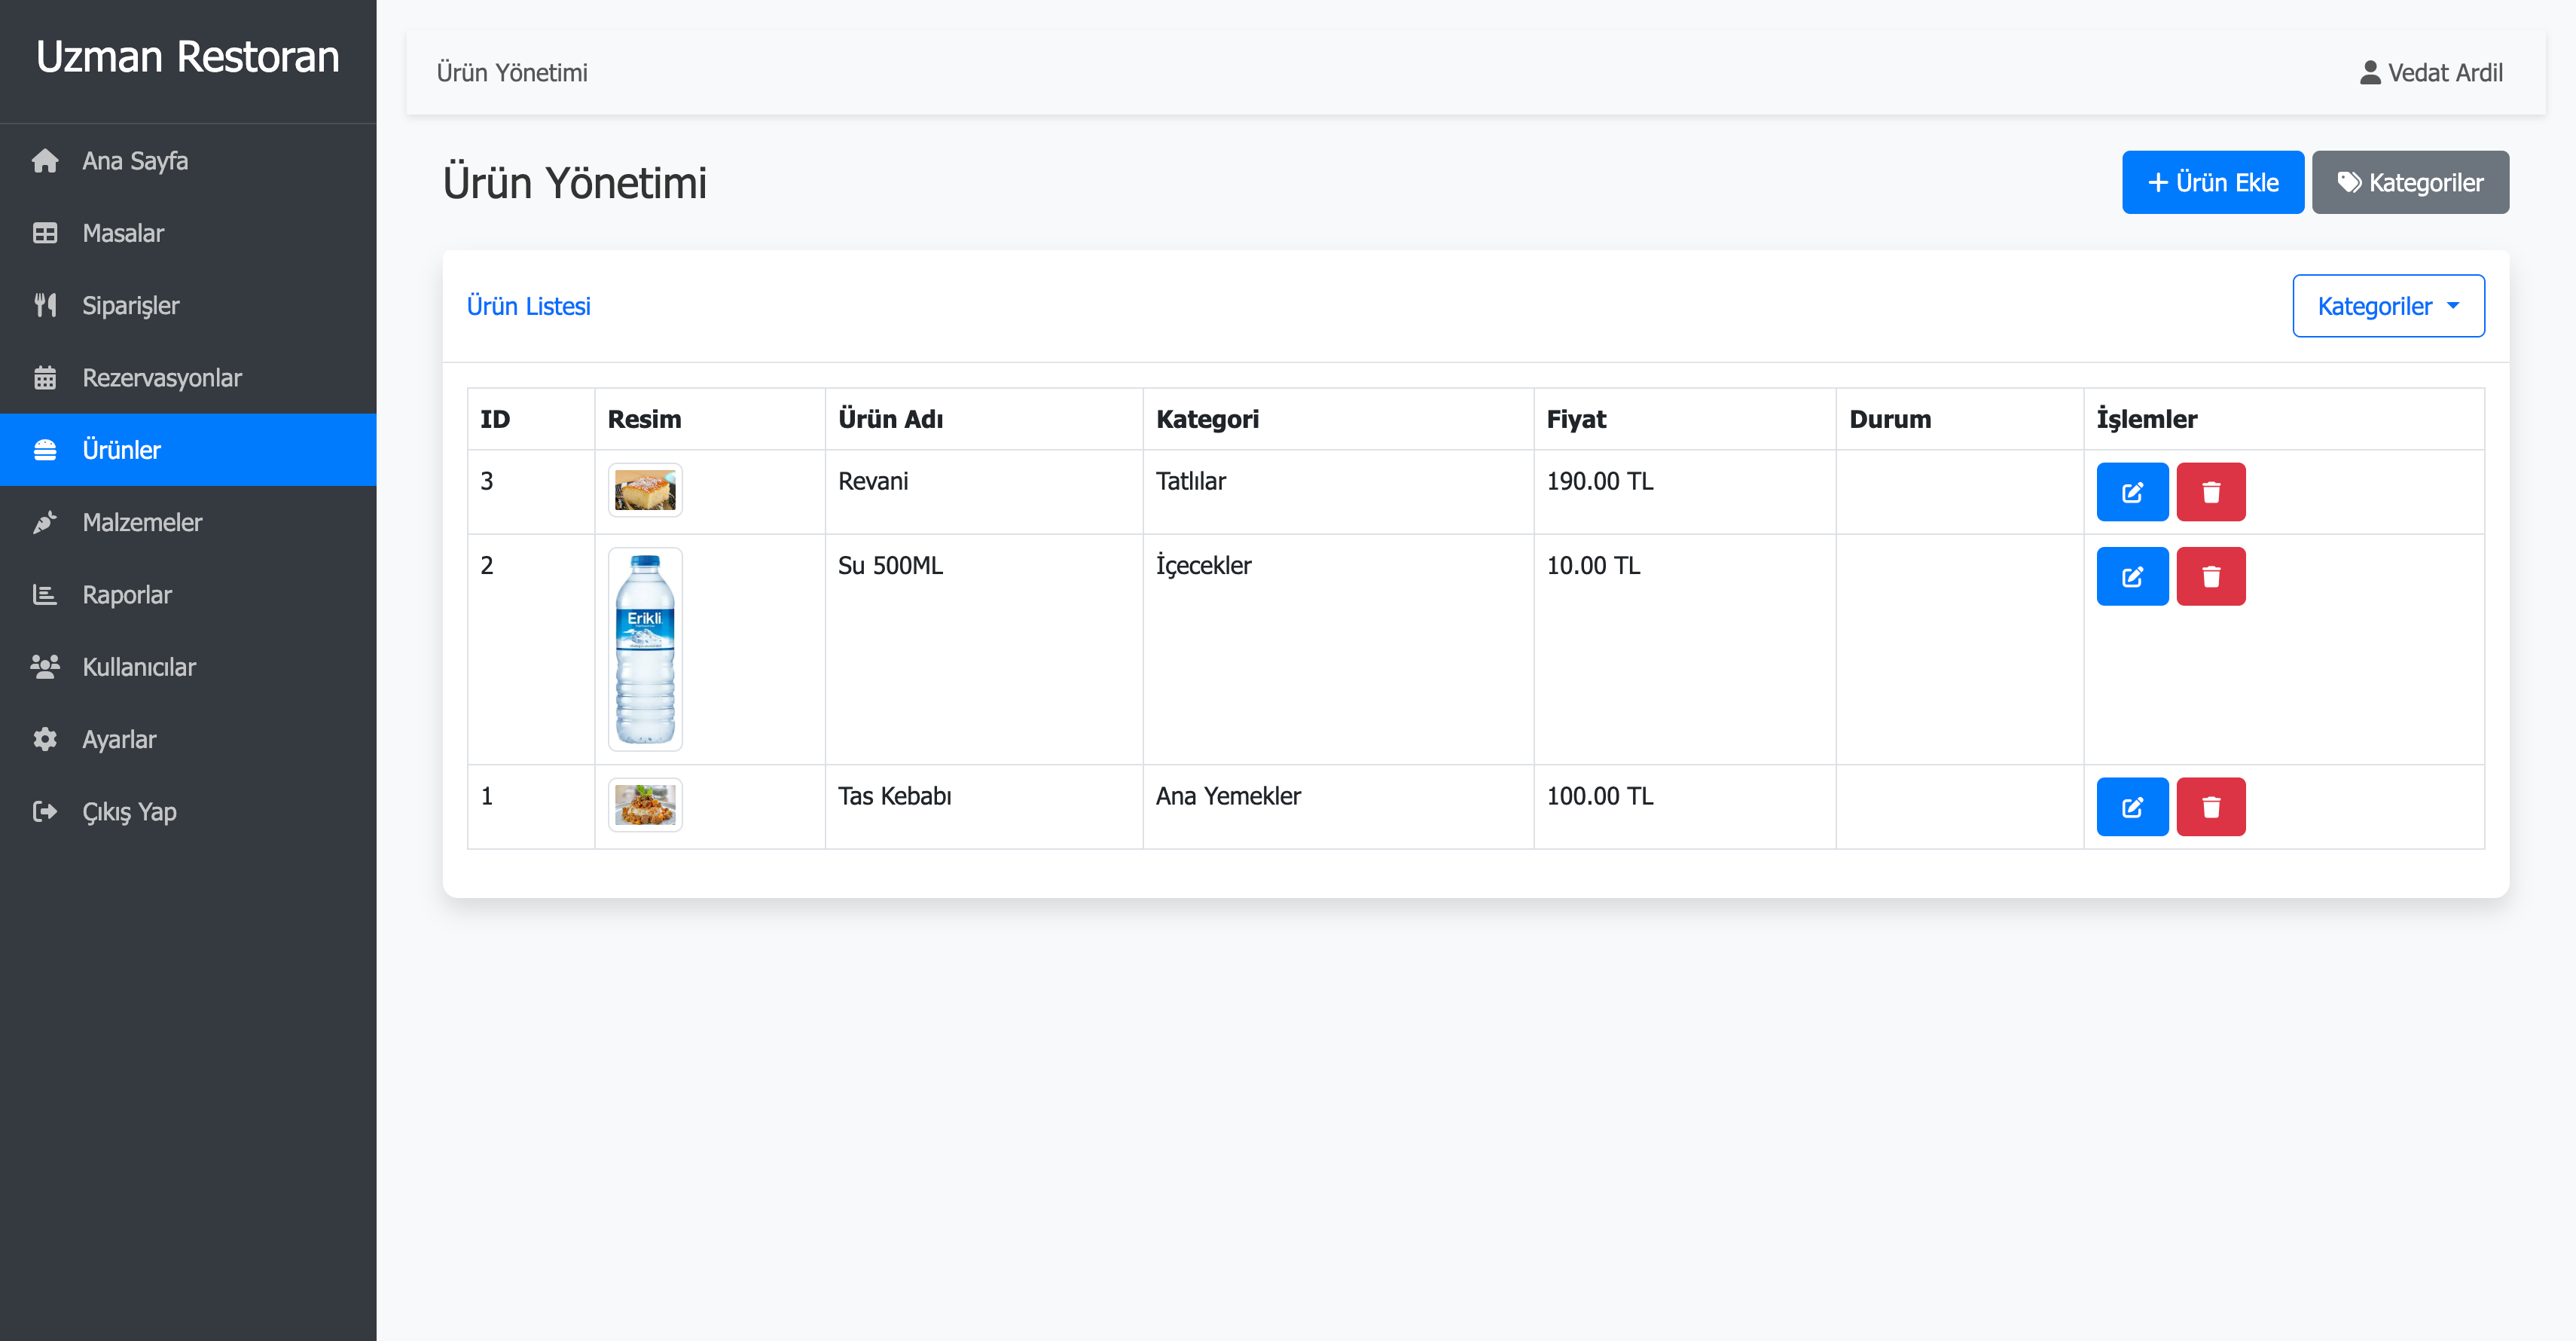Log out via Çıkış Yap
Screen dimensions: 2576x1341
[129, 812]
